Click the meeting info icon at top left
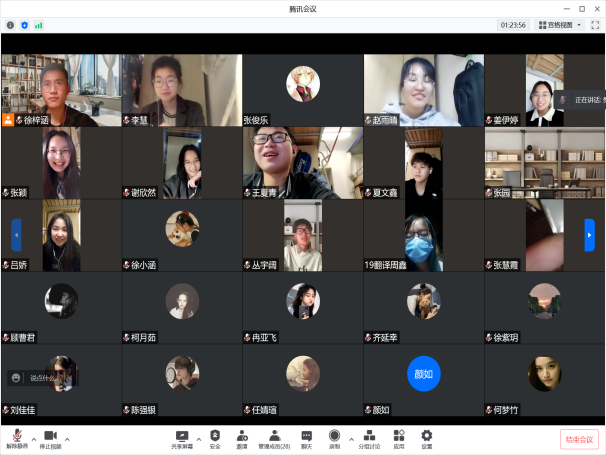The height and width of the screenshot is (455, 606). pyautogui.click(x=10, y=24)
